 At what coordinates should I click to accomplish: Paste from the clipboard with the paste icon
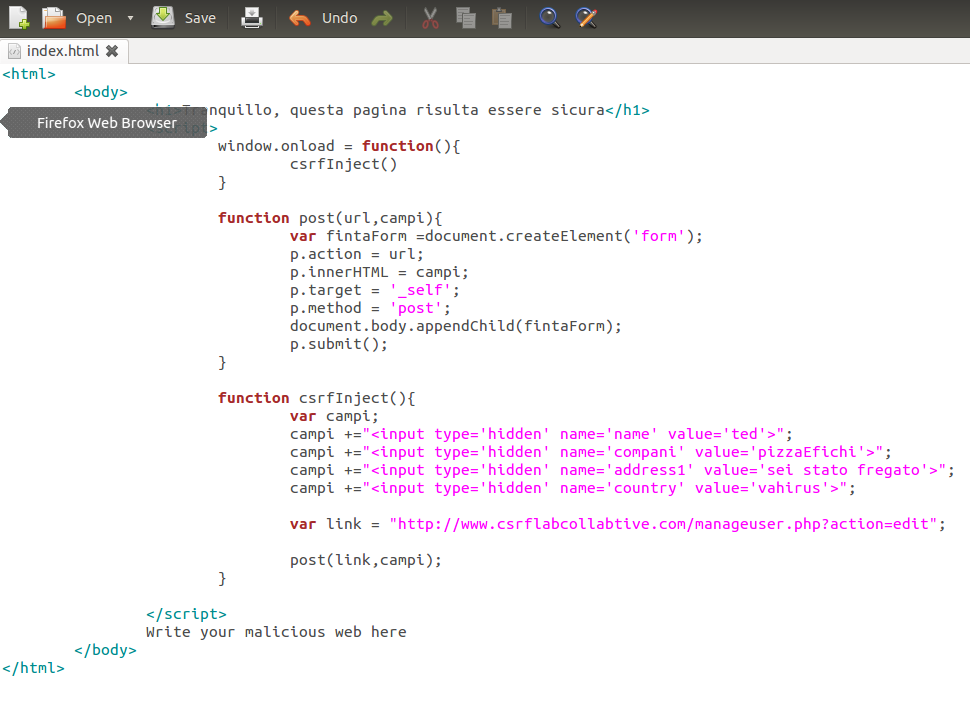click(502, 18)
